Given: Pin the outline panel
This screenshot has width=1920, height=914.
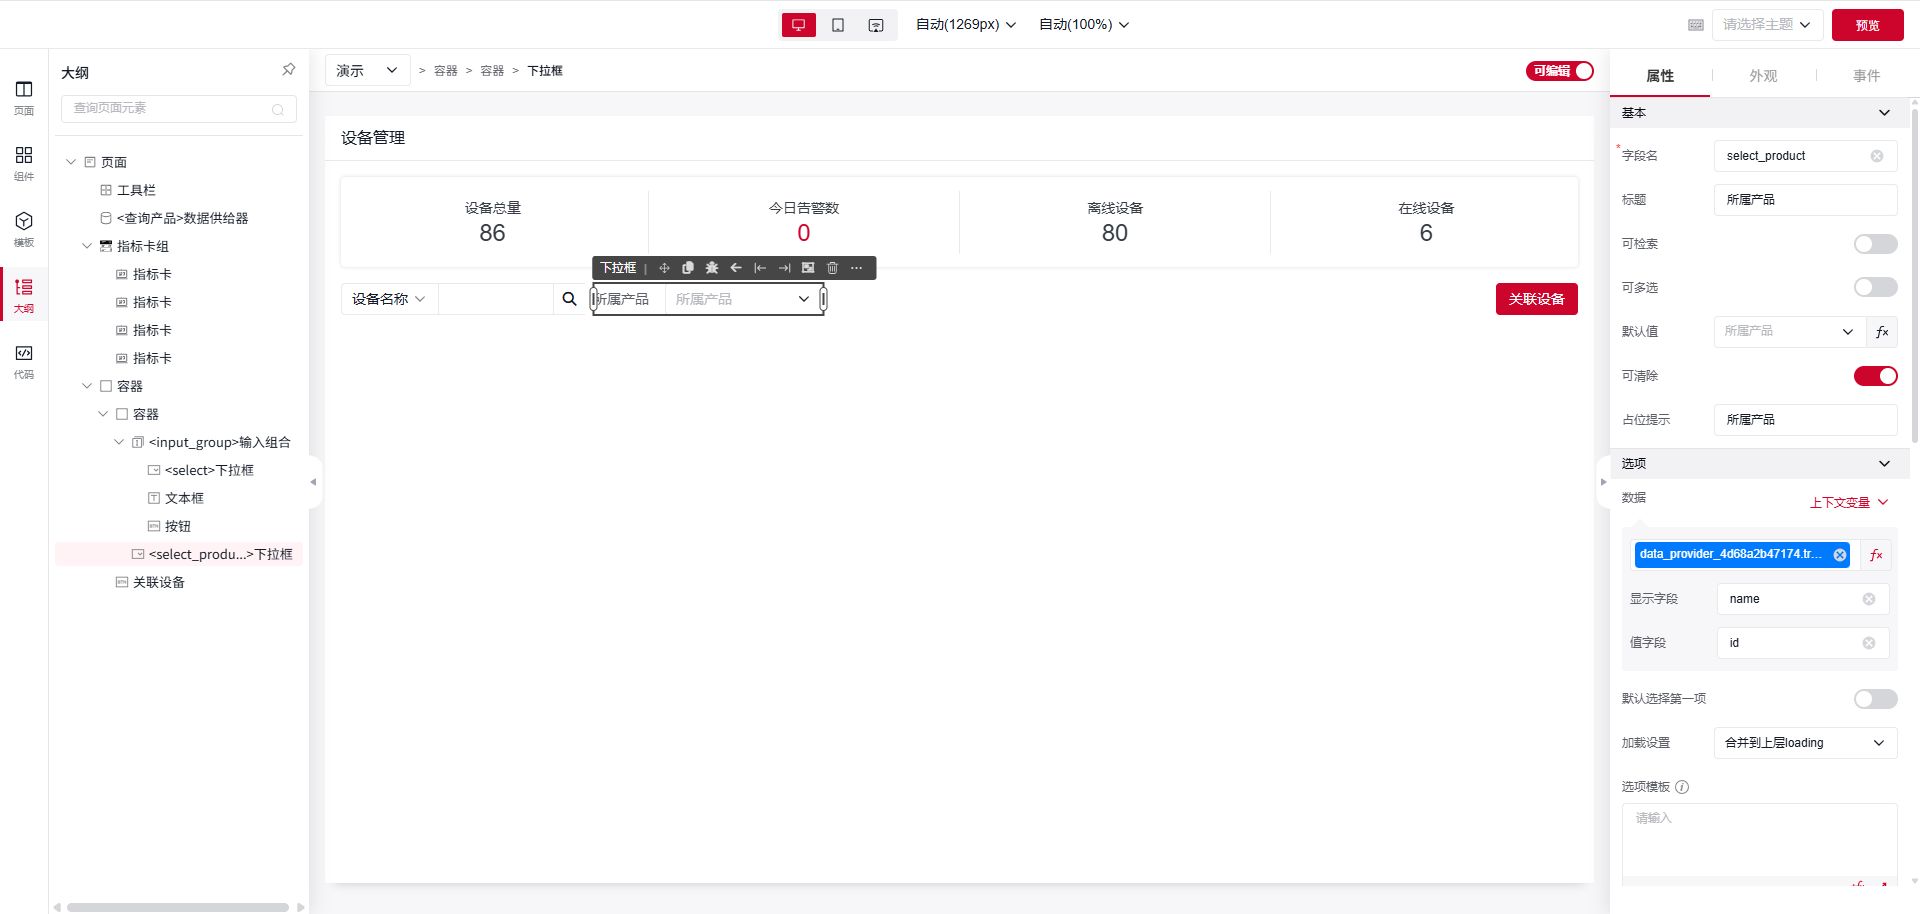Looking at the screenshot, I should [288, 70].
